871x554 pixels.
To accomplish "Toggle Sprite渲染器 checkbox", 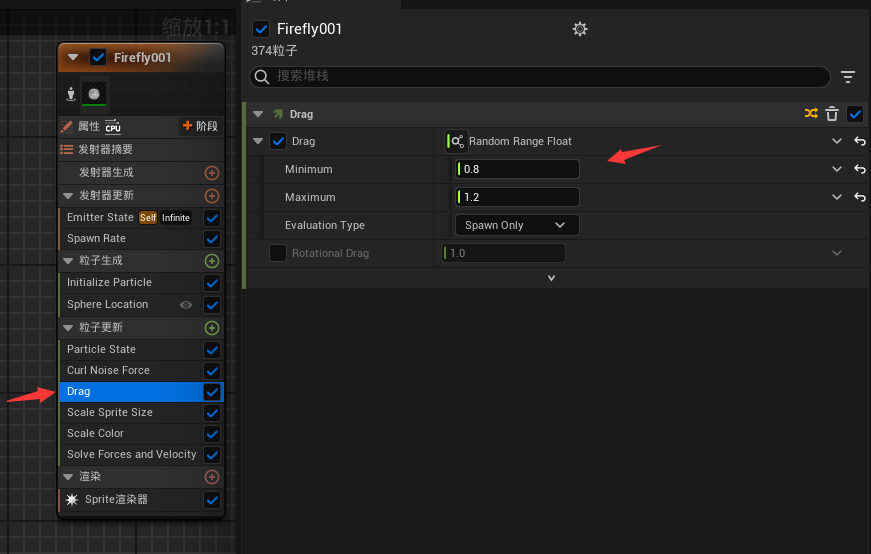I will pyautogui.click(x=212, y=500).
